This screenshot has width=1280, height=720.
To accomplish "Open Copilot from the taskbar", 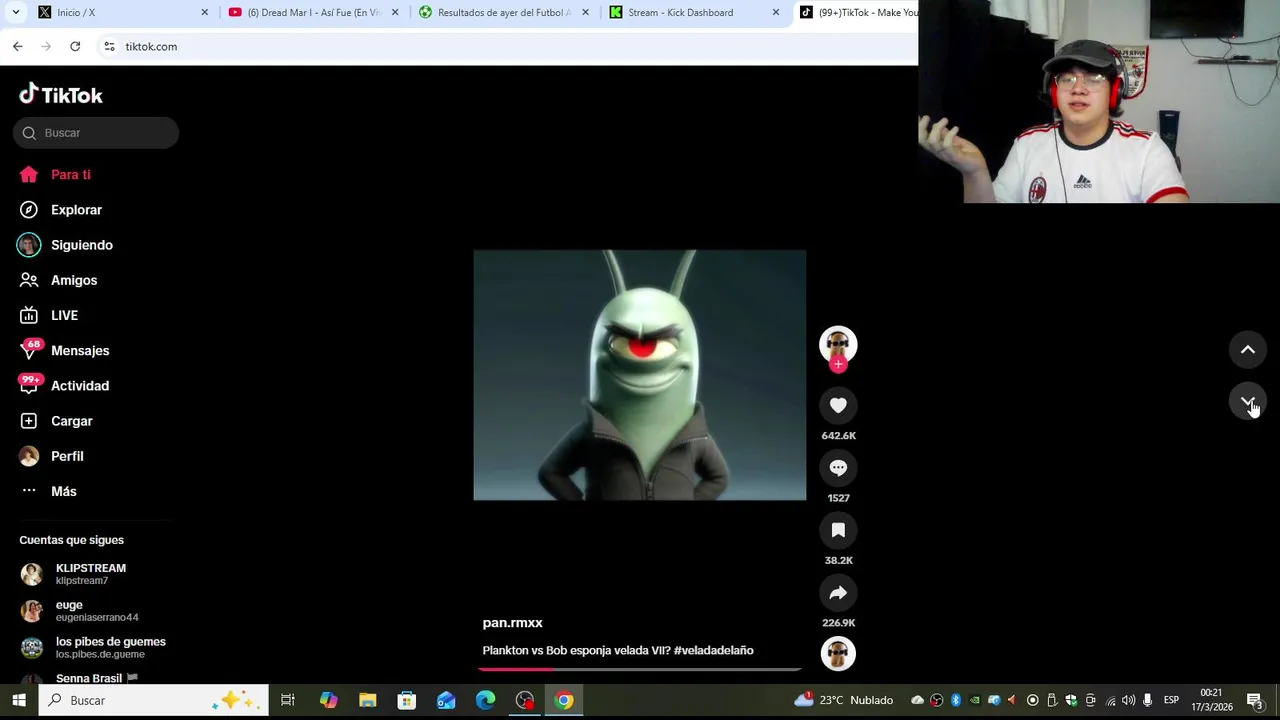I will point(328,700).
